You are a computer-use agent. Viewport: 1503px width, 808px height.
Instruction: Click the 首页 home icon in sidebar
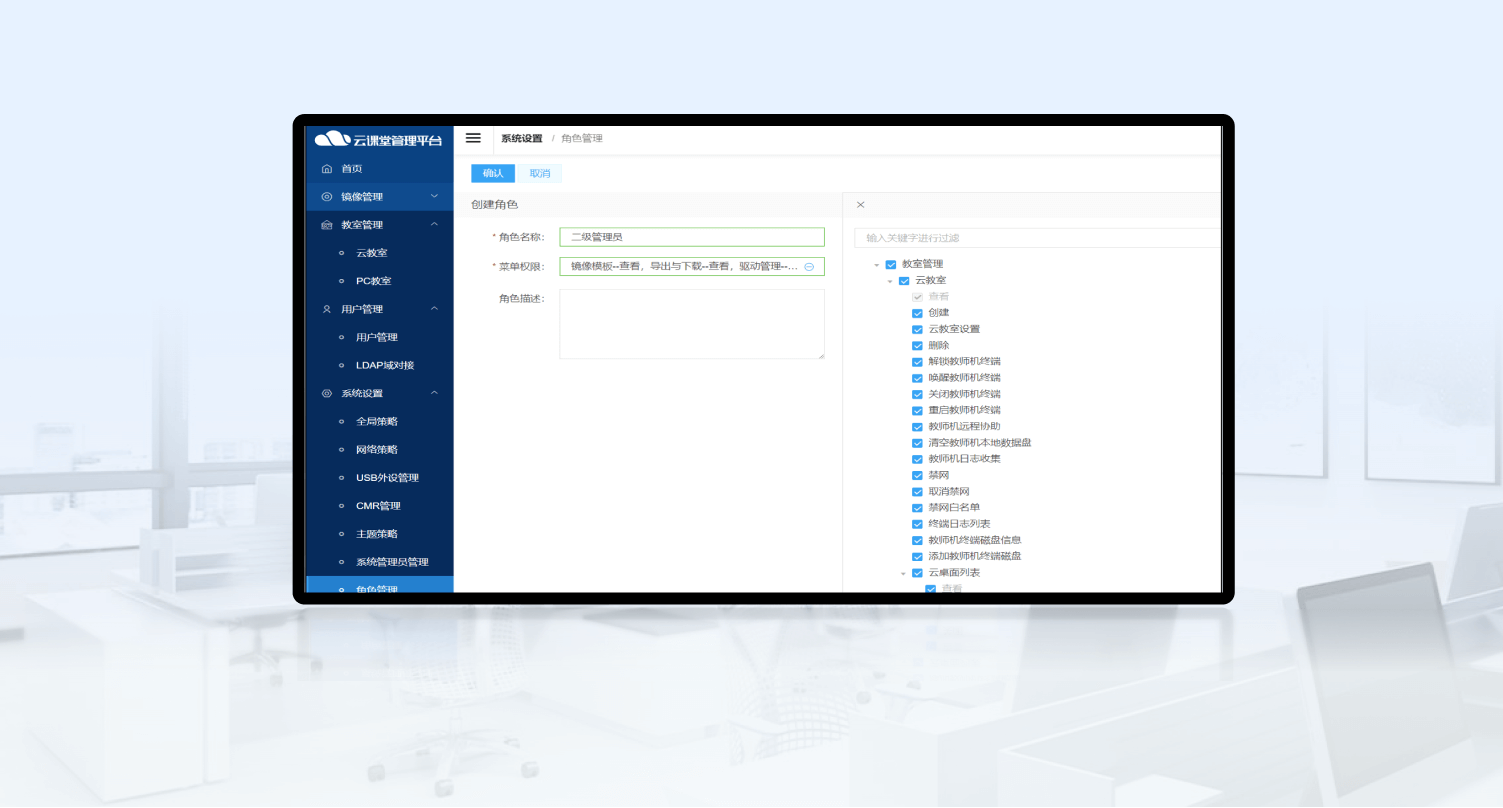pos(326,169)
